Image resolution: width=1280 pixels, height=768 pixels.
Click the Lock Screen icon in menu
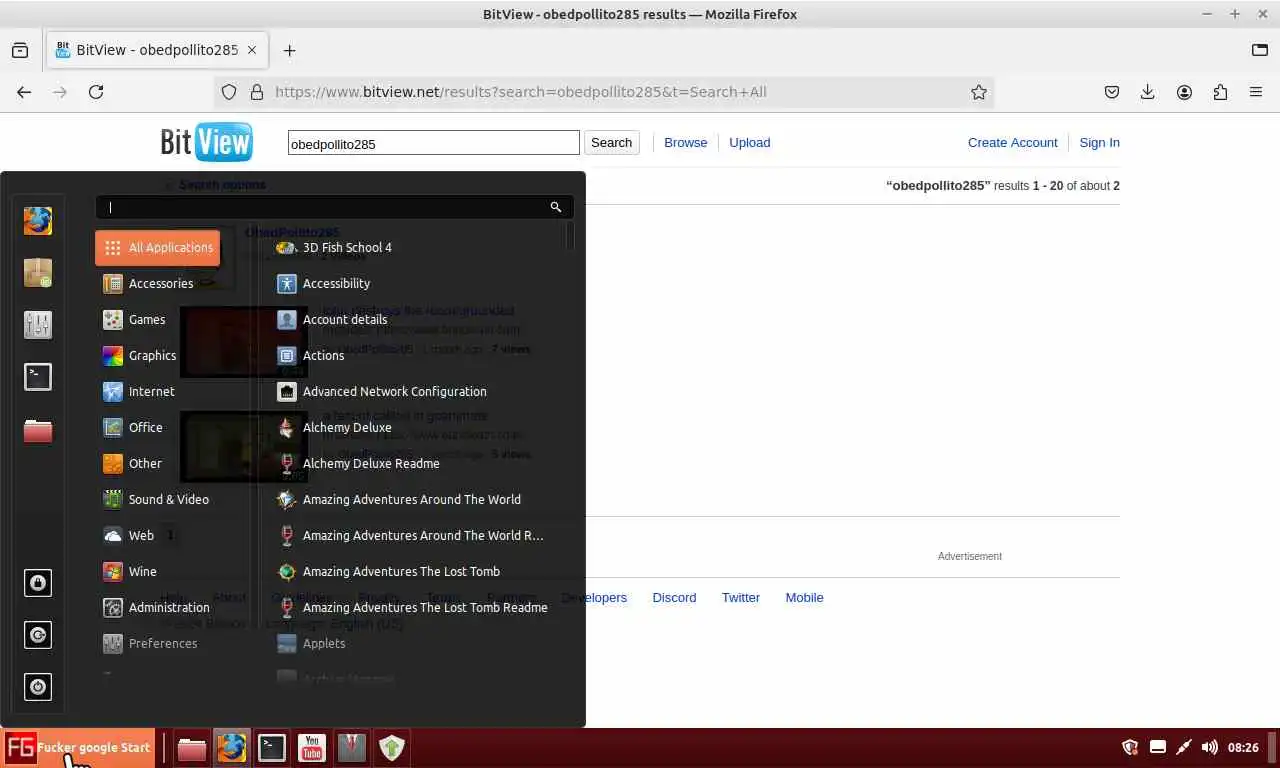click(38, 583)
